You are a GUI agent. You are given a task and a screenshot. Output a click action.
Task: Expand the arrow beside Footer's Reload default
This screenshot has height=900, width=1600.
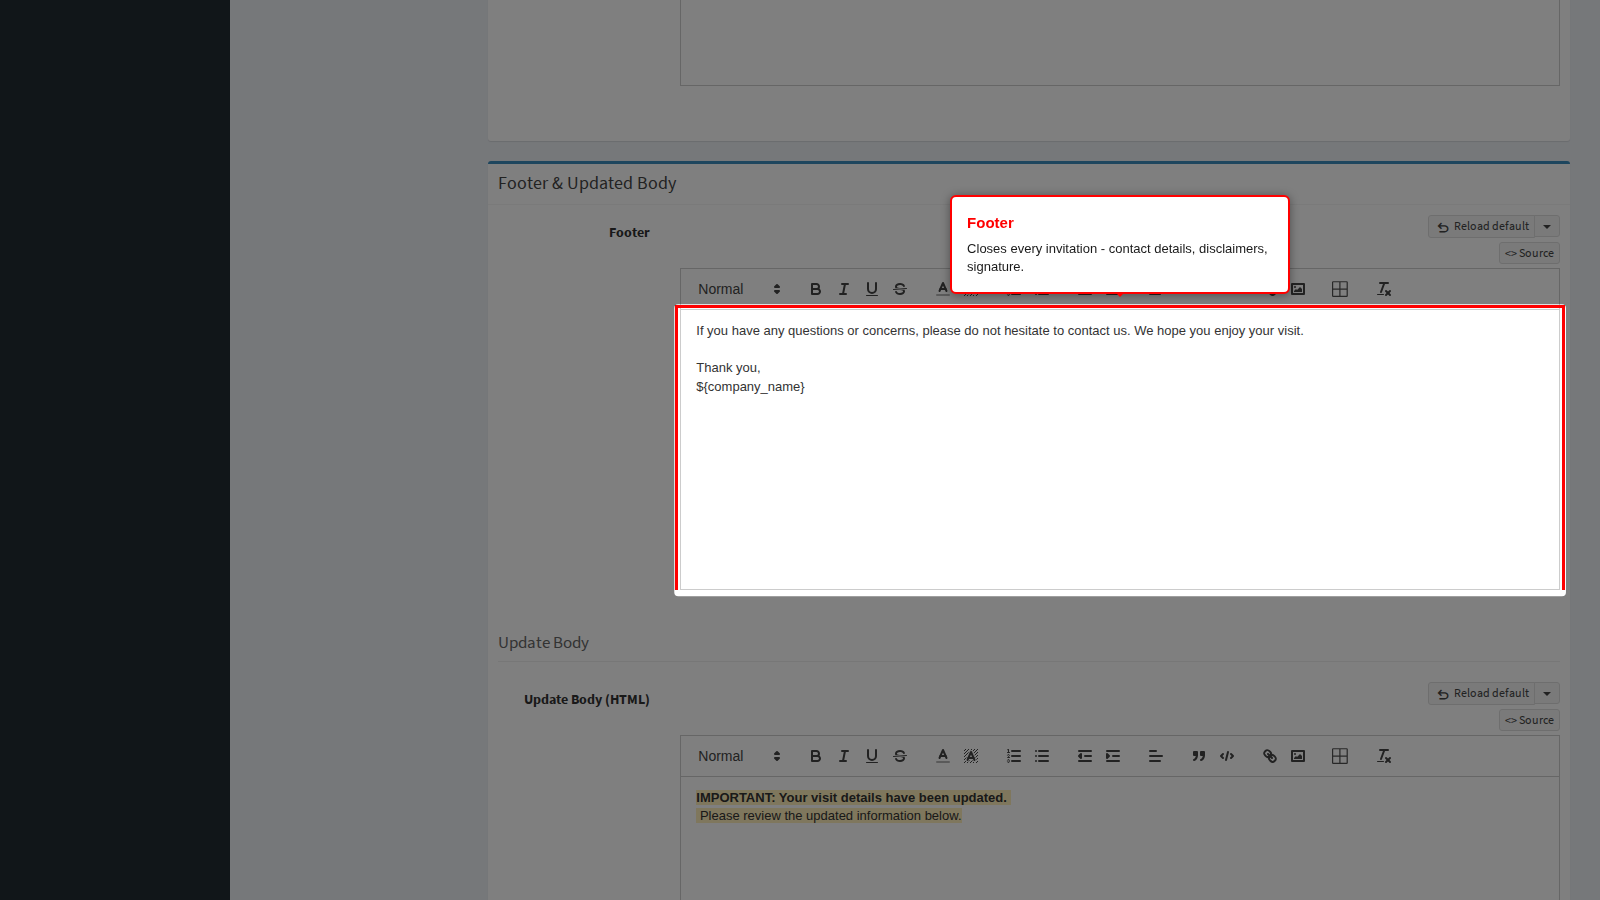1547,227
